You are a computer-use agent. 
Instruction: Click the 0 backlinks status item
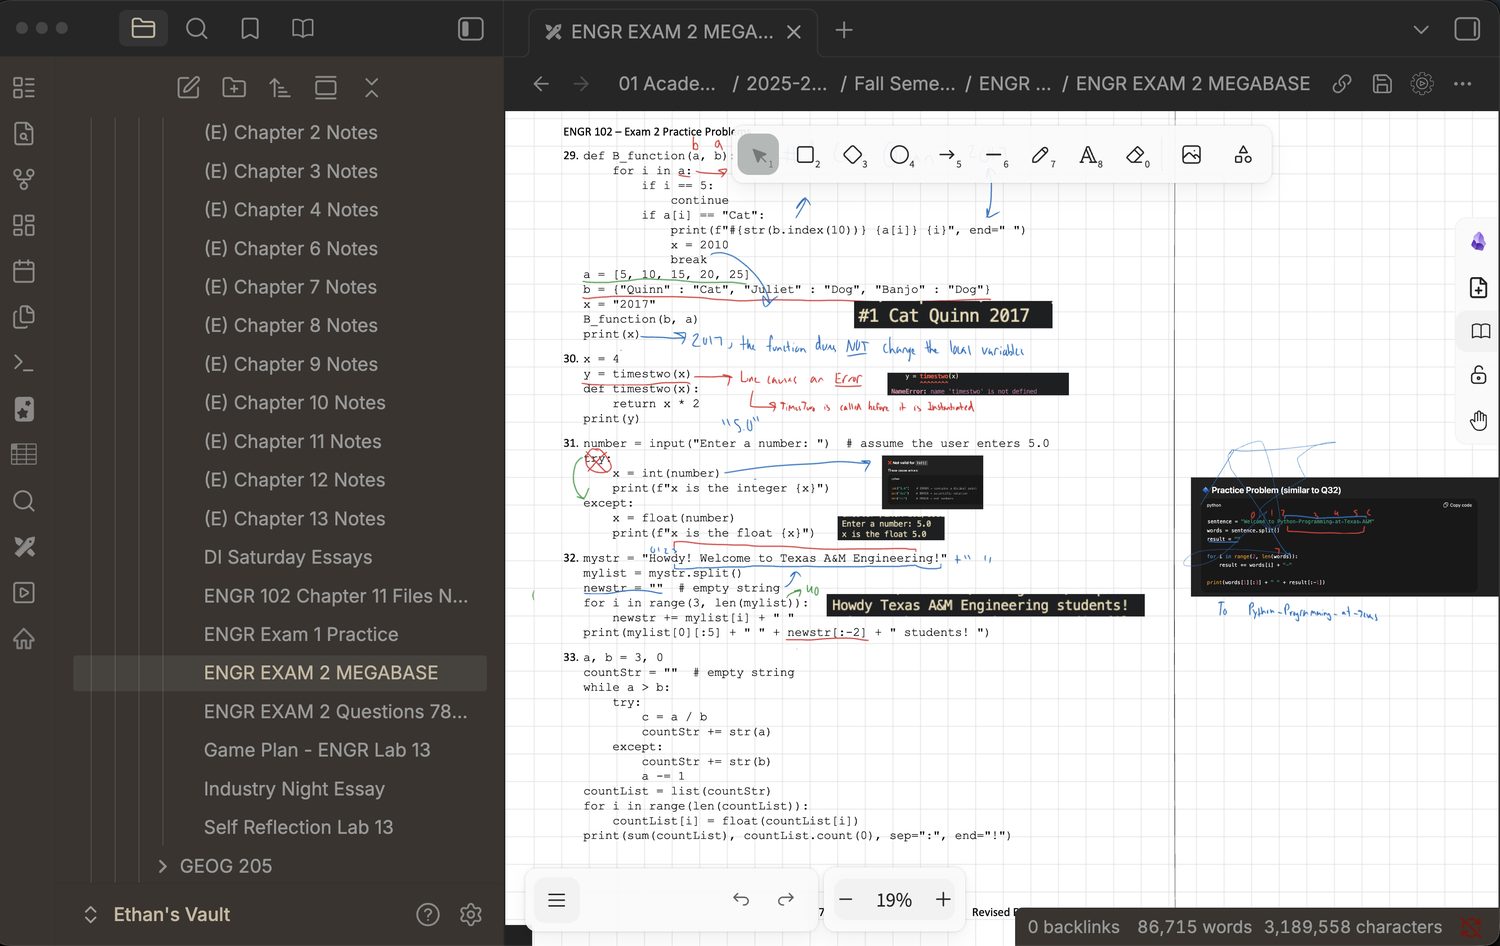(x=1074, y=927)
